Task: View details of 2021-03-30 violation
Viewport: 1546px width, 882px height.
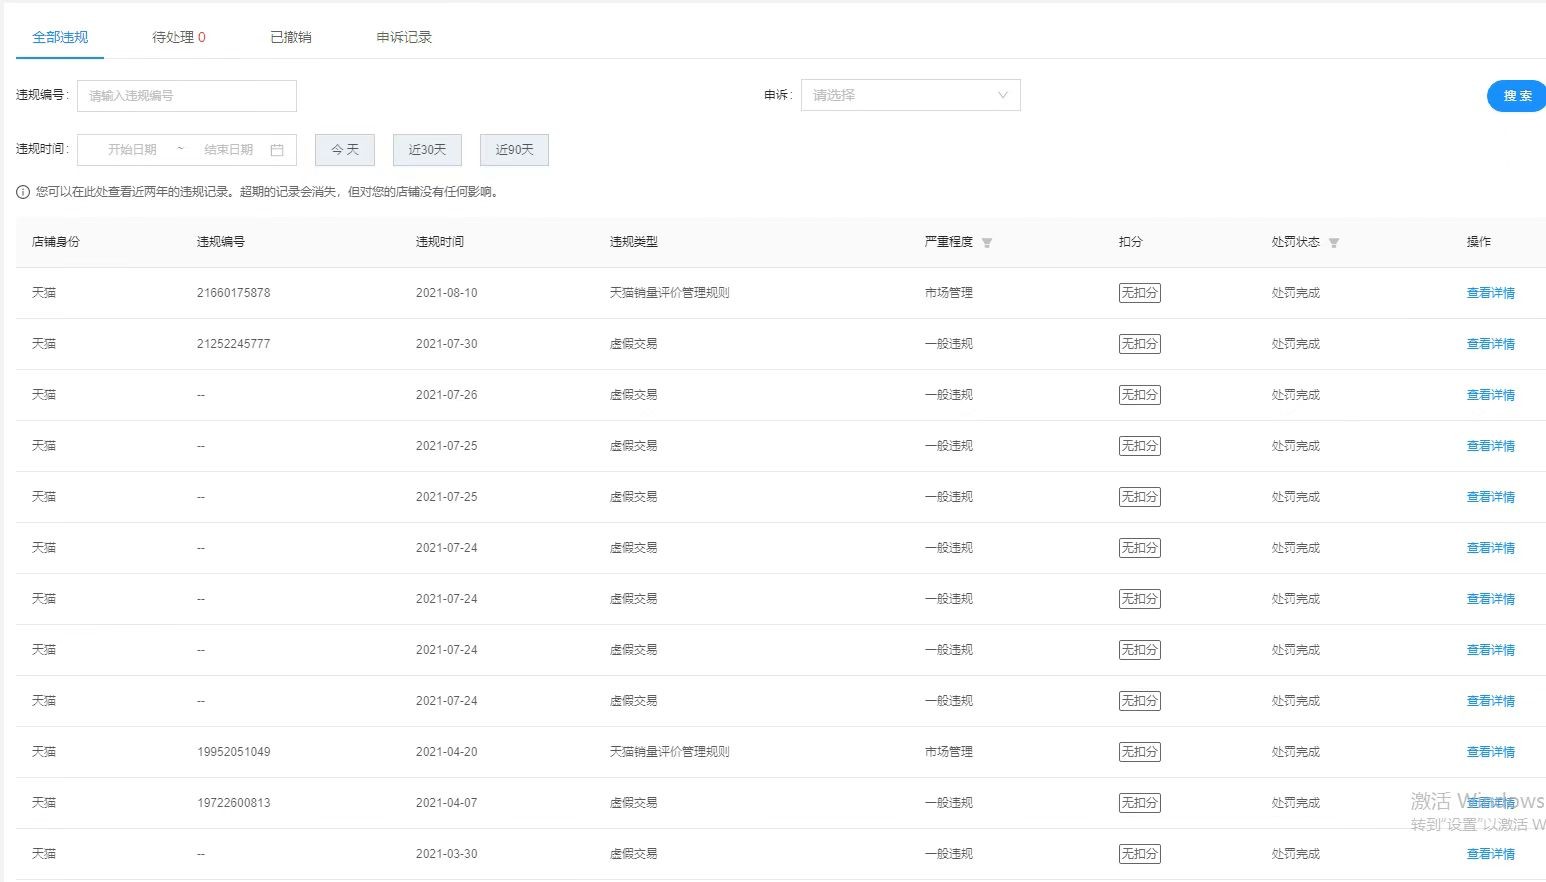Action: pos(1490,854)
